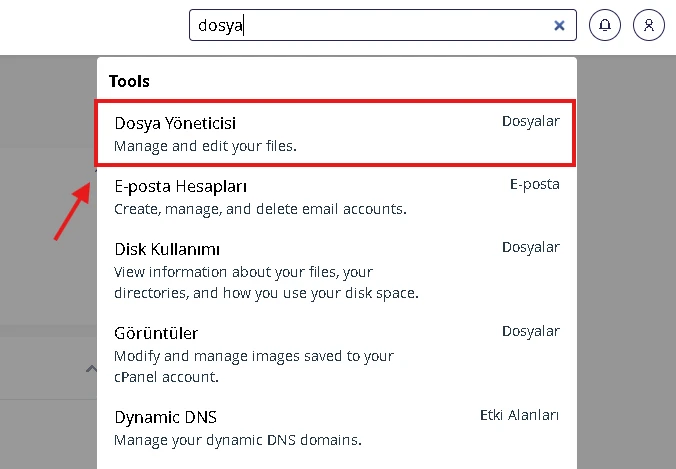Screen dimensions: 676x469
Task: Open Dosya Yöneticisi search result
Action: 336,133
